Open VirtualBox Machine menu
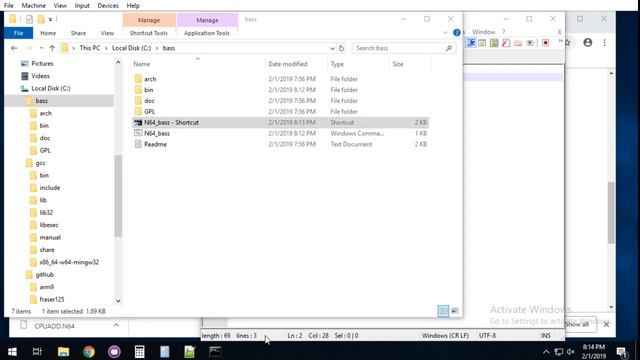 point(33,6)
